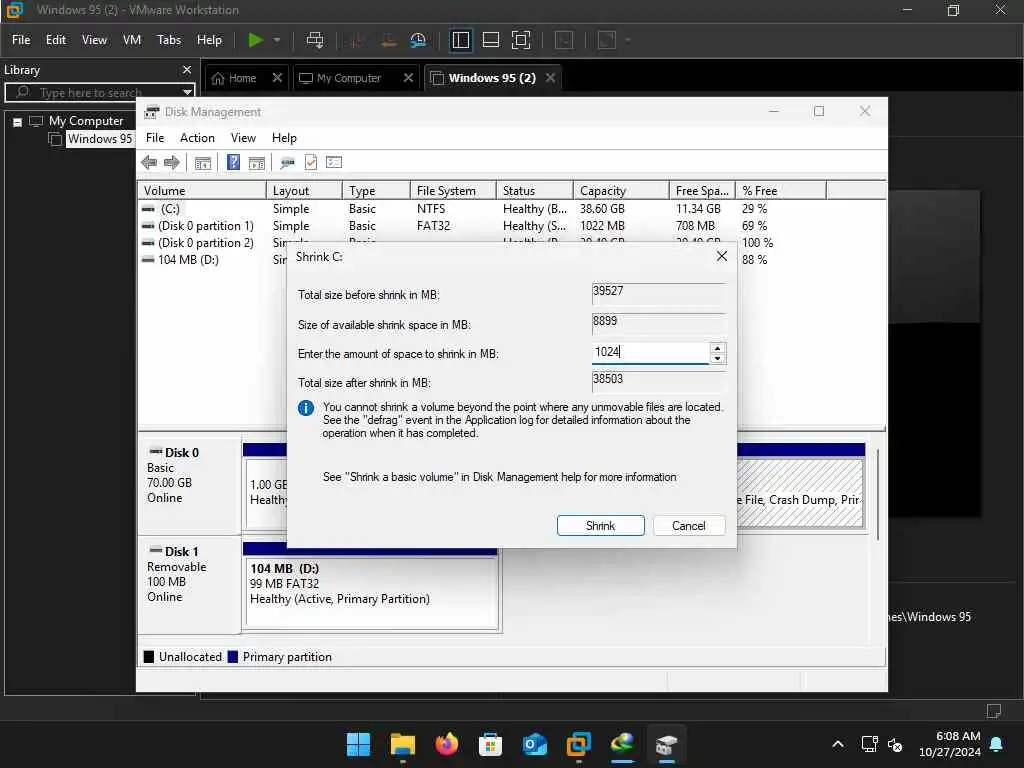Select the 104 MB (D:) volume row
Viewport: 1024px width, 768px height.
(212, 259)
